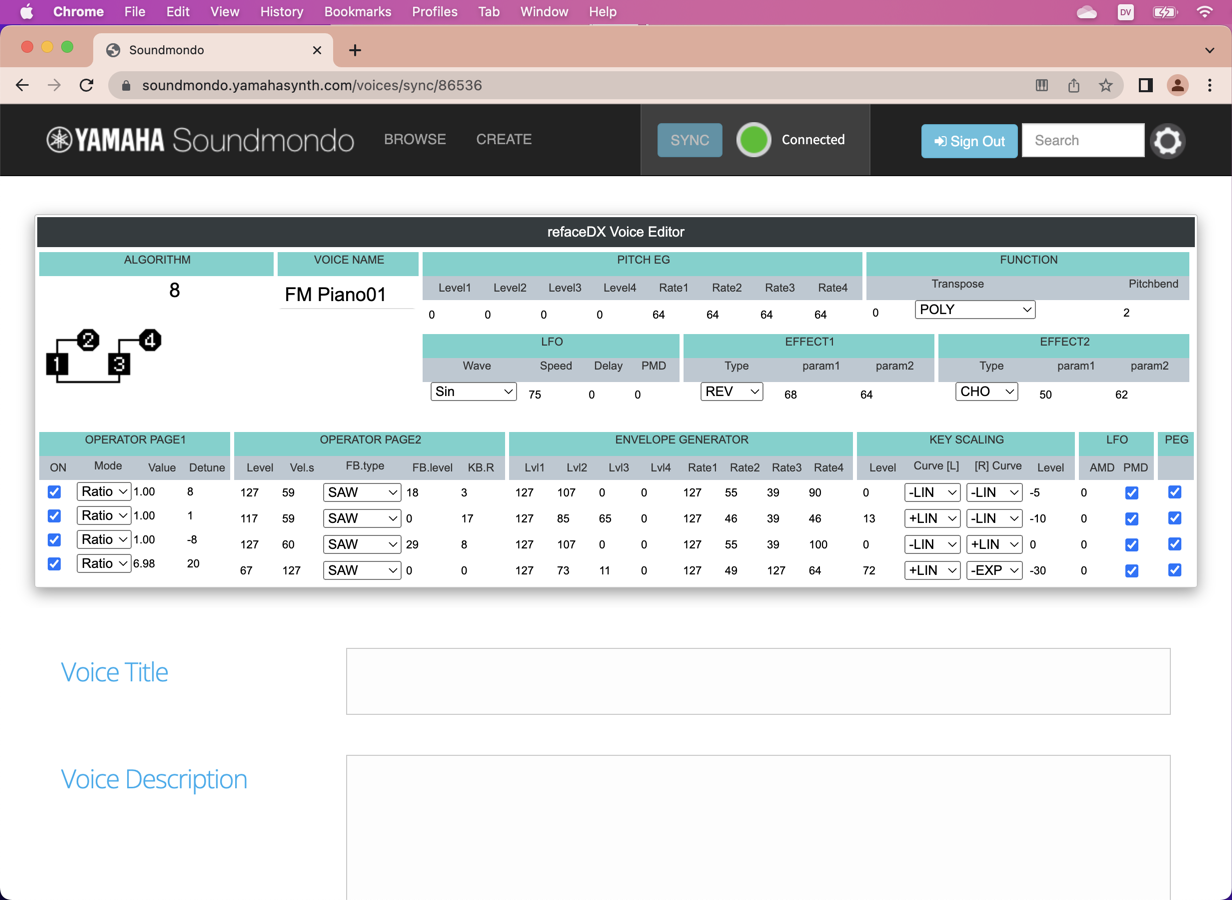
Task: Uncheck PEG checkbox for operator 4
Action: (1174, 570)
